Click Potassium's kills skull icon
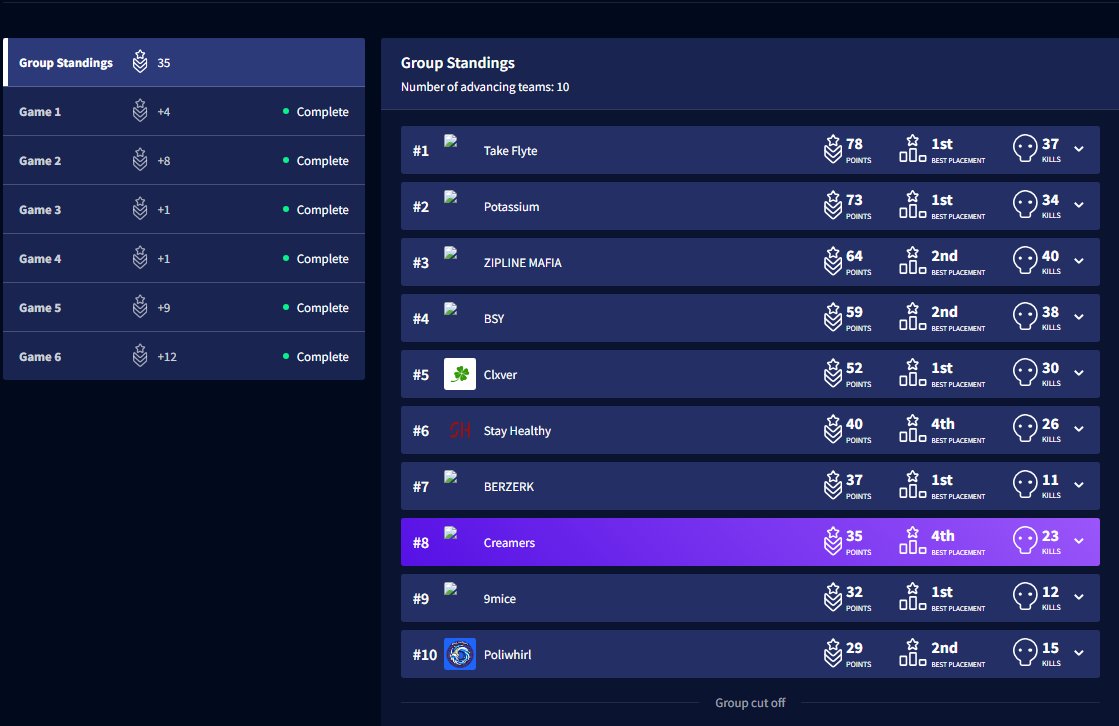Viewport: 1119px width, 726px height. click(1025, 205)
